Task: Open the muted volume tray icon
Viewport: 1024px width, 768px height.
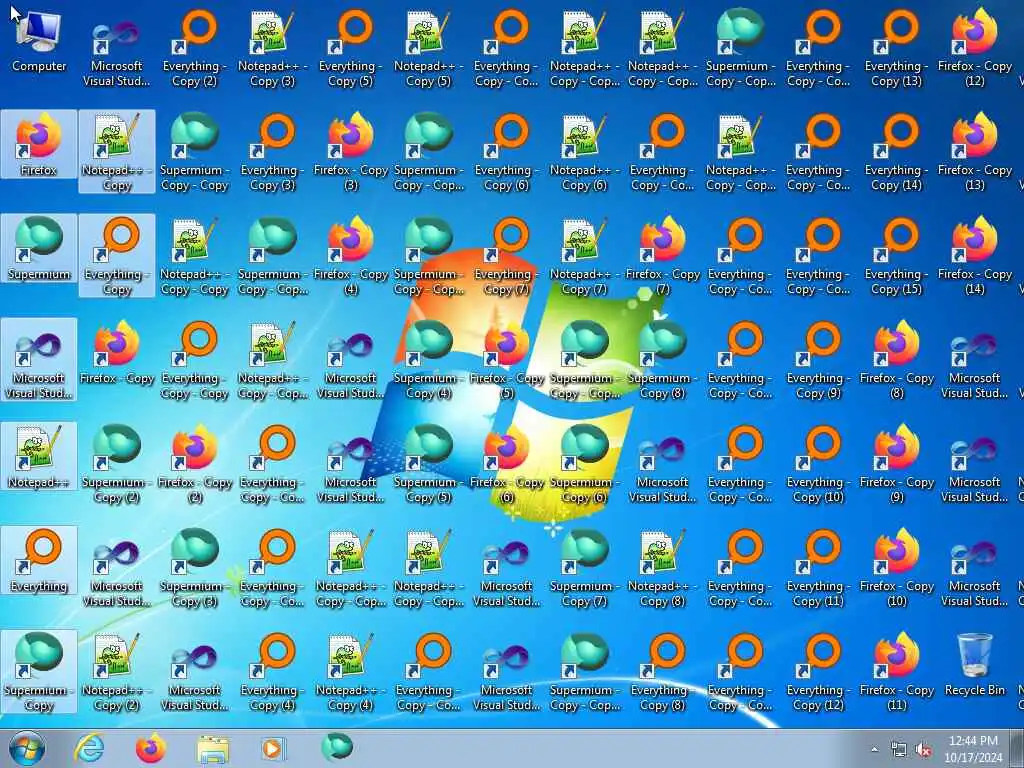Action: (x=923, y=750)
